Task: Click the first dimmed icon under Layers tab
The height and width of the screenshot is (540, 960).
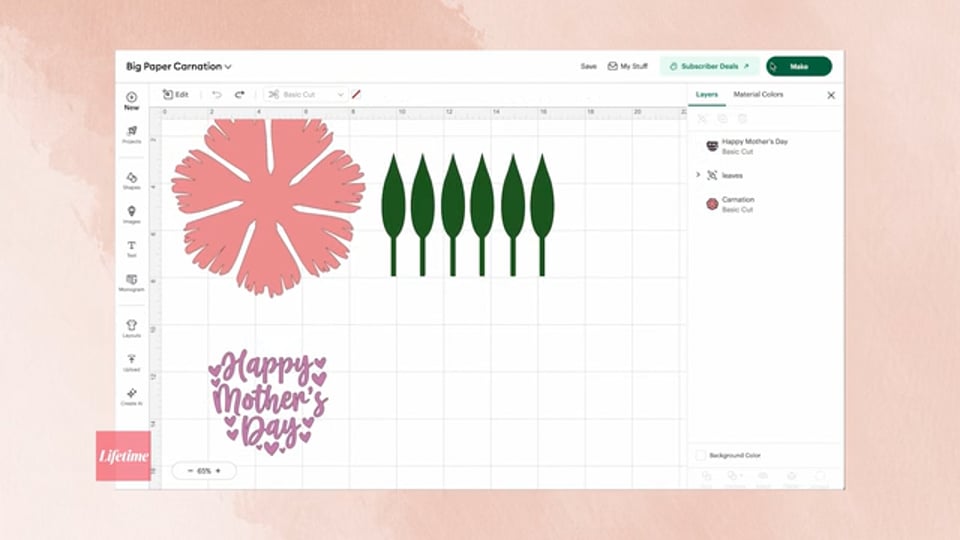Action: click(702, 118)
